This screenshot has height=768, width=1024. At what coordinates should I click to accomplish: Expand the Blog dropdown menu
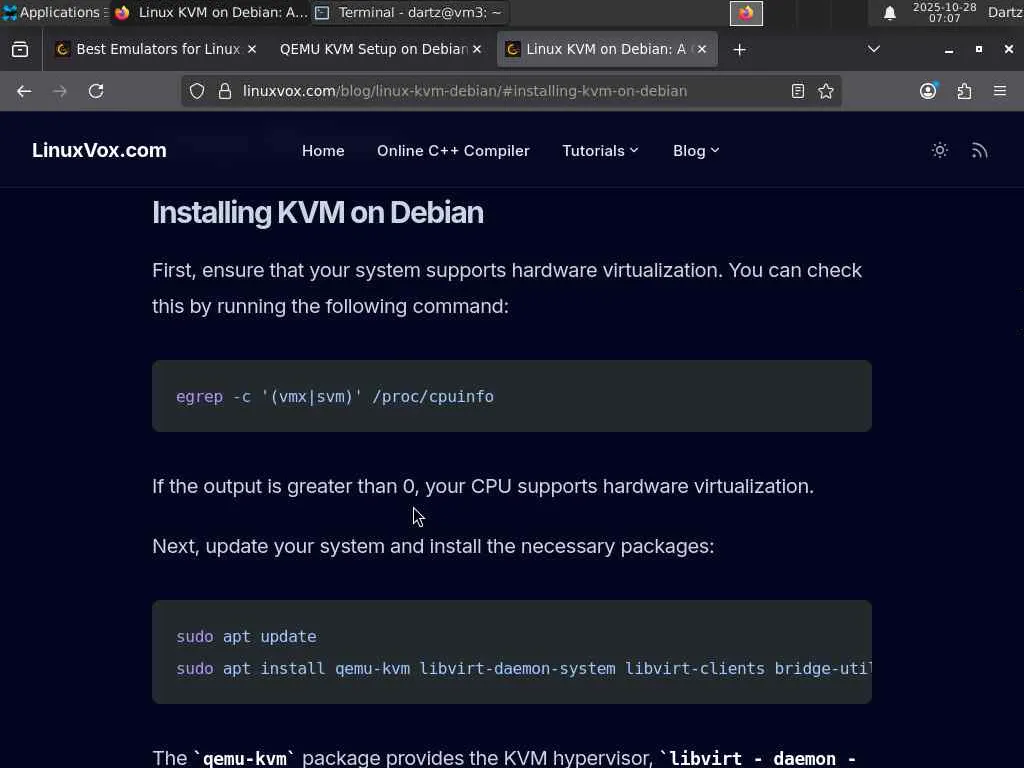696,150
